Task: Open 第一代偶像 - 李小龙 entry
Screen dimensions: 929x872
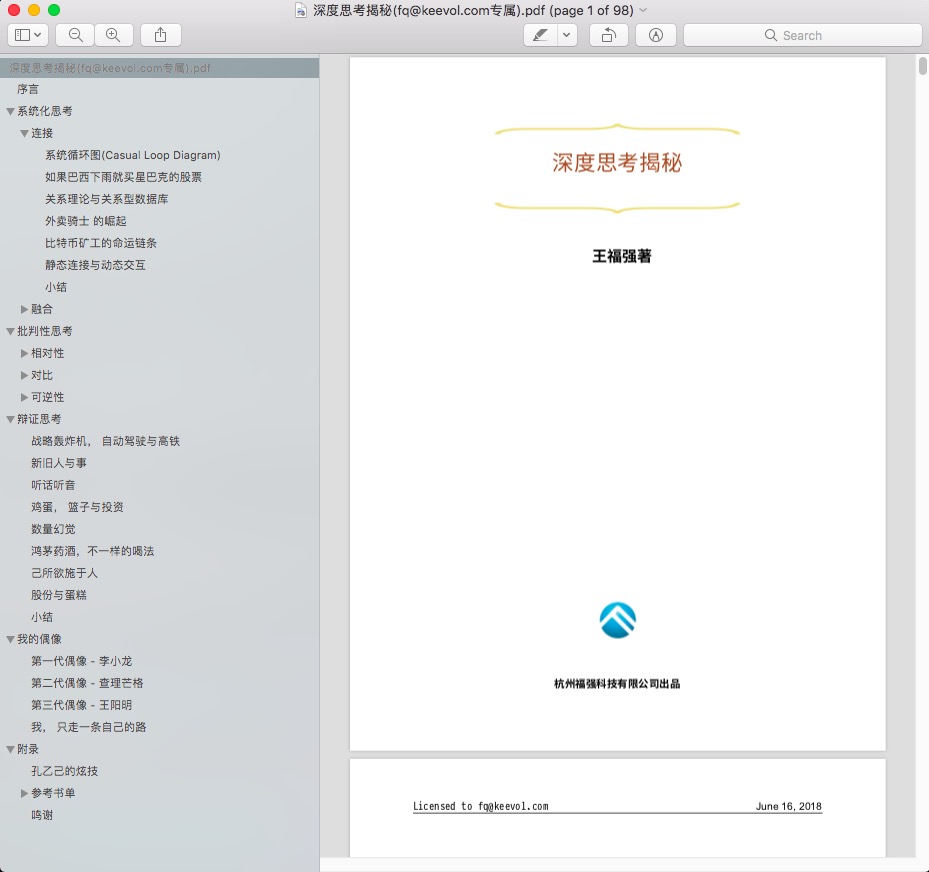Action: click(82, 661)
